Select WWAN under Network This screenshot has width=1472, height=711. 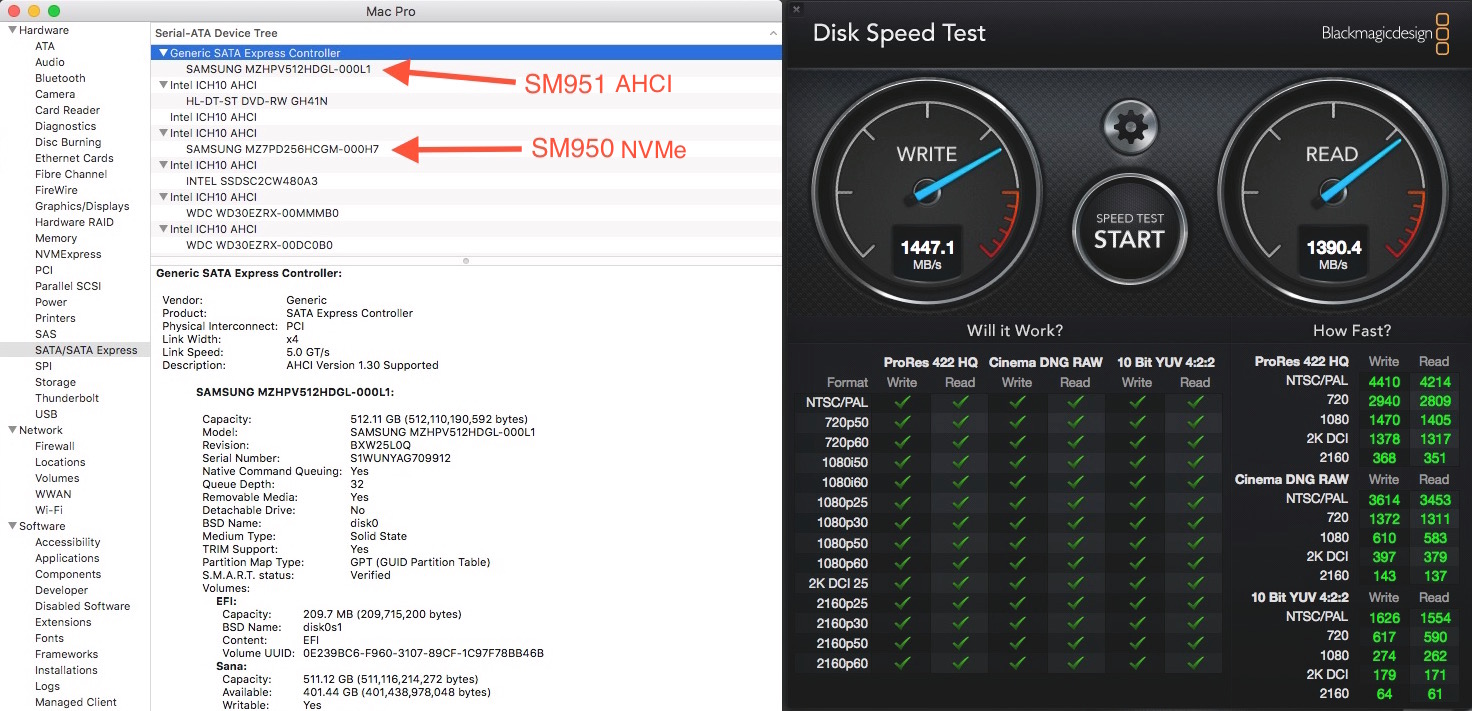point(53,494)
